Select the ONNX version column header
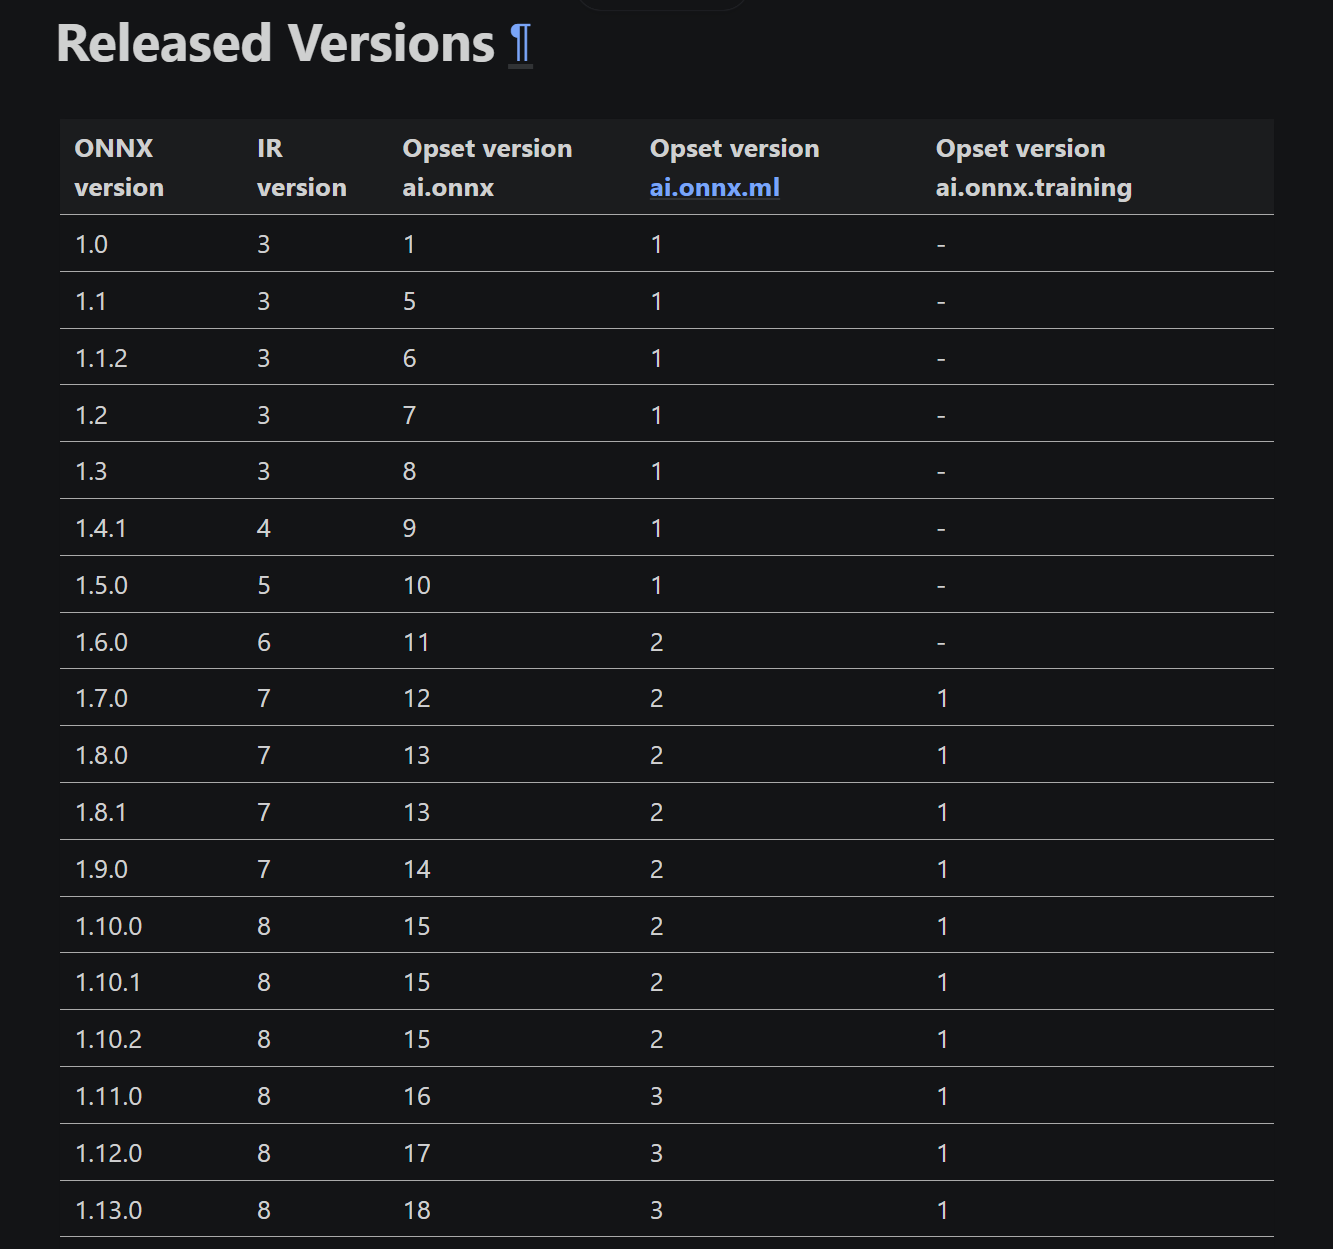This screenshot has height=1249, width=1333. click(x=119, y=167)
